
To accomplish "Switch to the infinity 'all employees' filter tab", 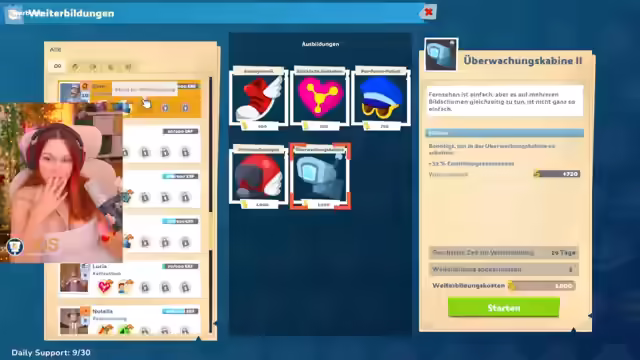I will pyautogui.click(x=58, y=66).
